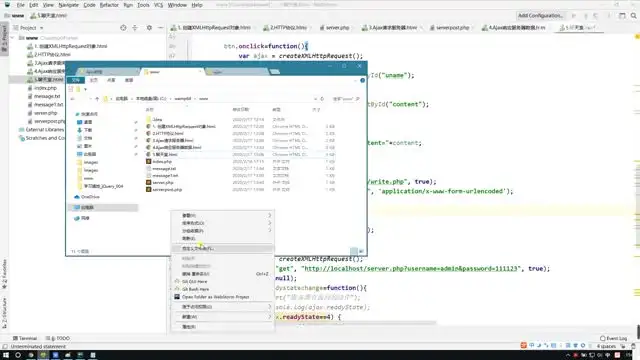Open the Terminal tool window
This screenshot has width=640, height=360.
point(24,338)
